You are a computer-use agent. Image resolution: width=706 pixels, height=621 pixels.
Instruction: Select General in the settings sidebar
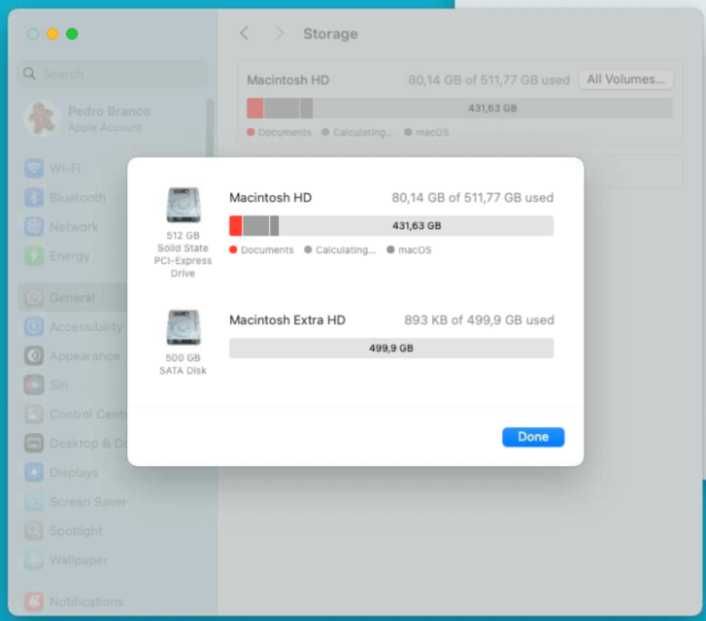point(72,298)
